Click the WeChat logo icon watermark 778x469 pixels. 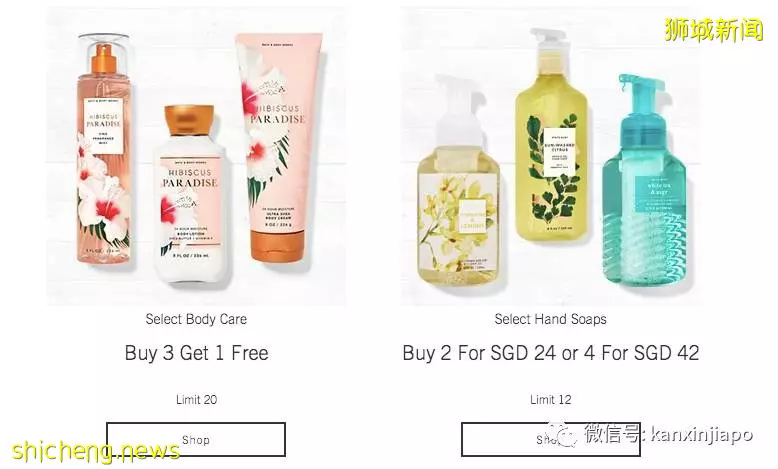pos(563,435)
